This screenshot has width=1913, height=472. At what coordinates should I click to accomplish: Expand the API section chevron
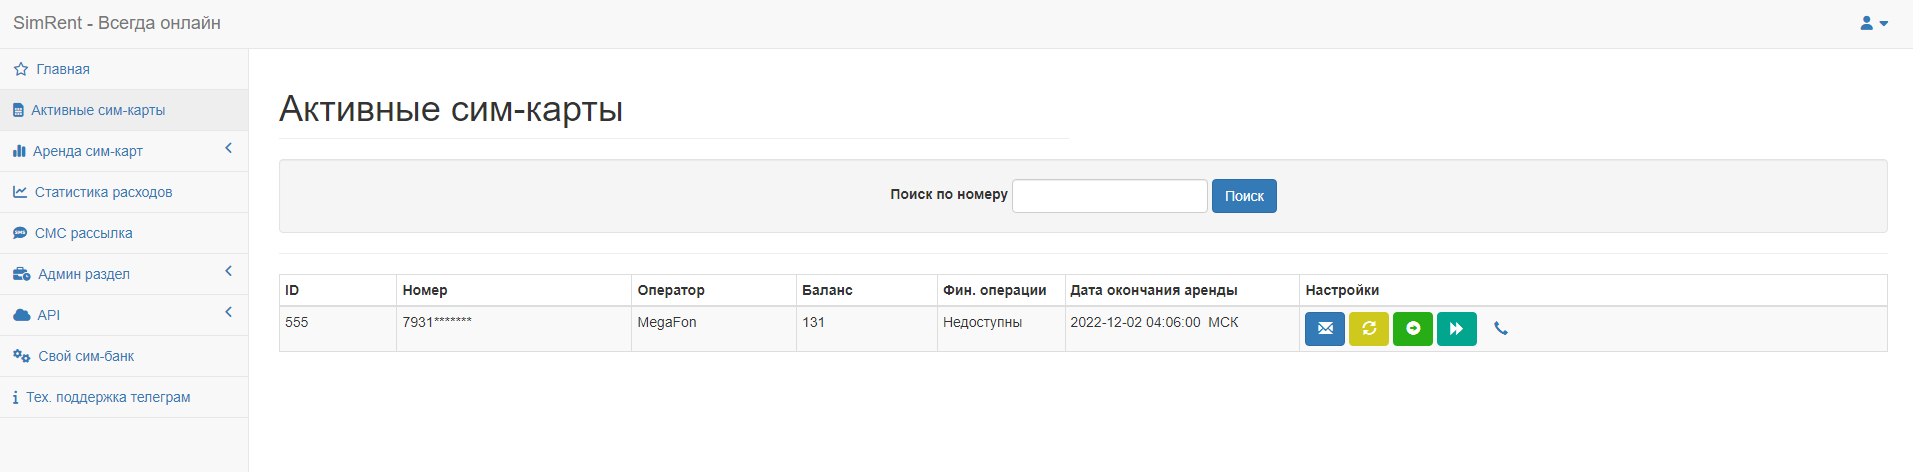228,313
